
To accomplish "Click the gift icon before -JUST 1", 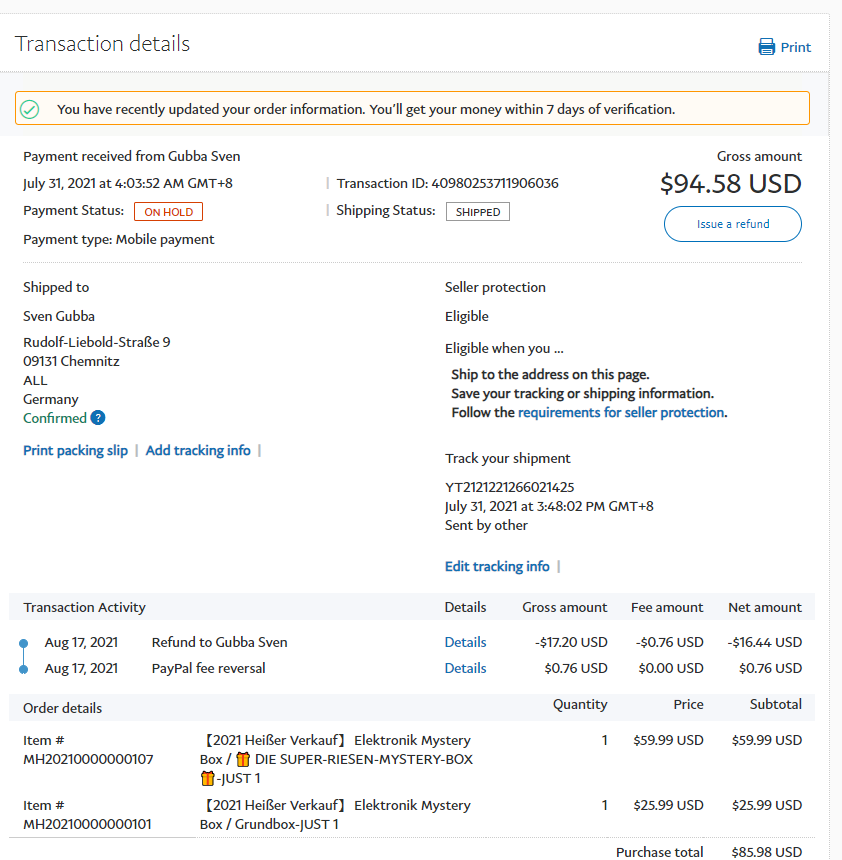I will (208, 778).
